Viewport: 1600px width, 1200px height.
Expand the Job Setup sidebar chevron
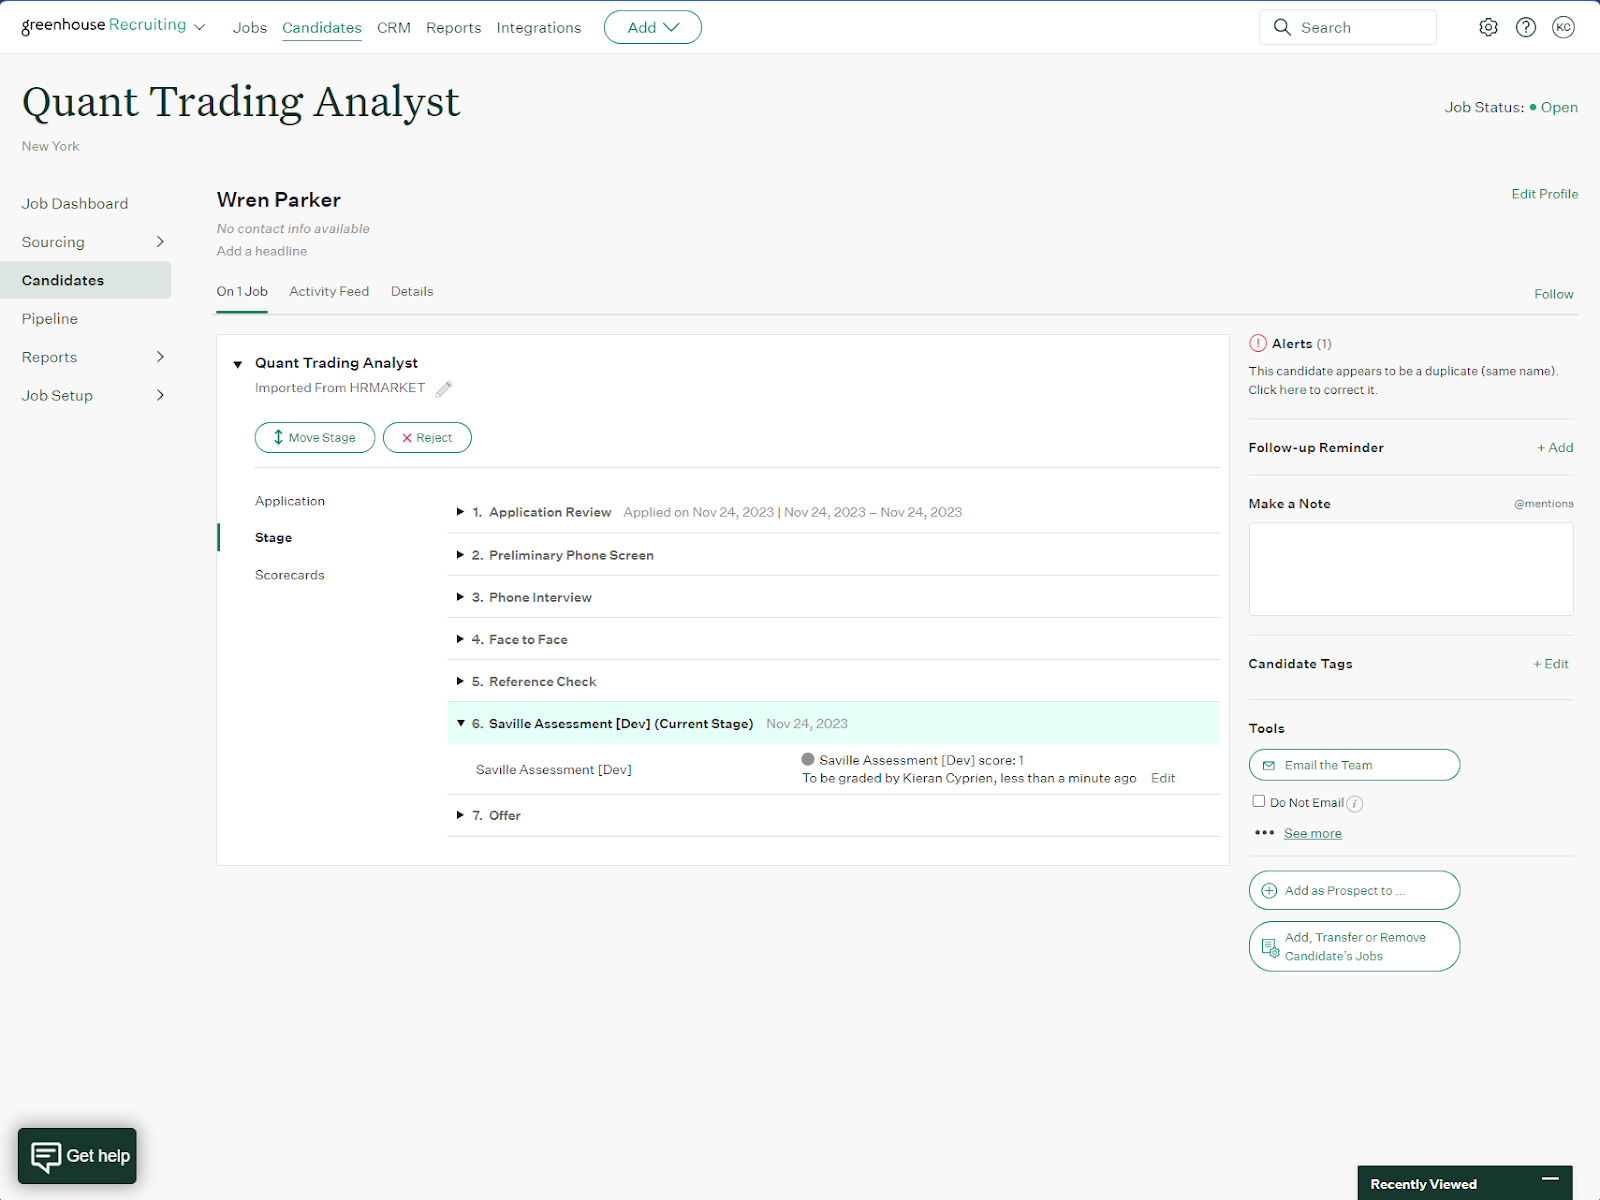click(x=160, y=395)
